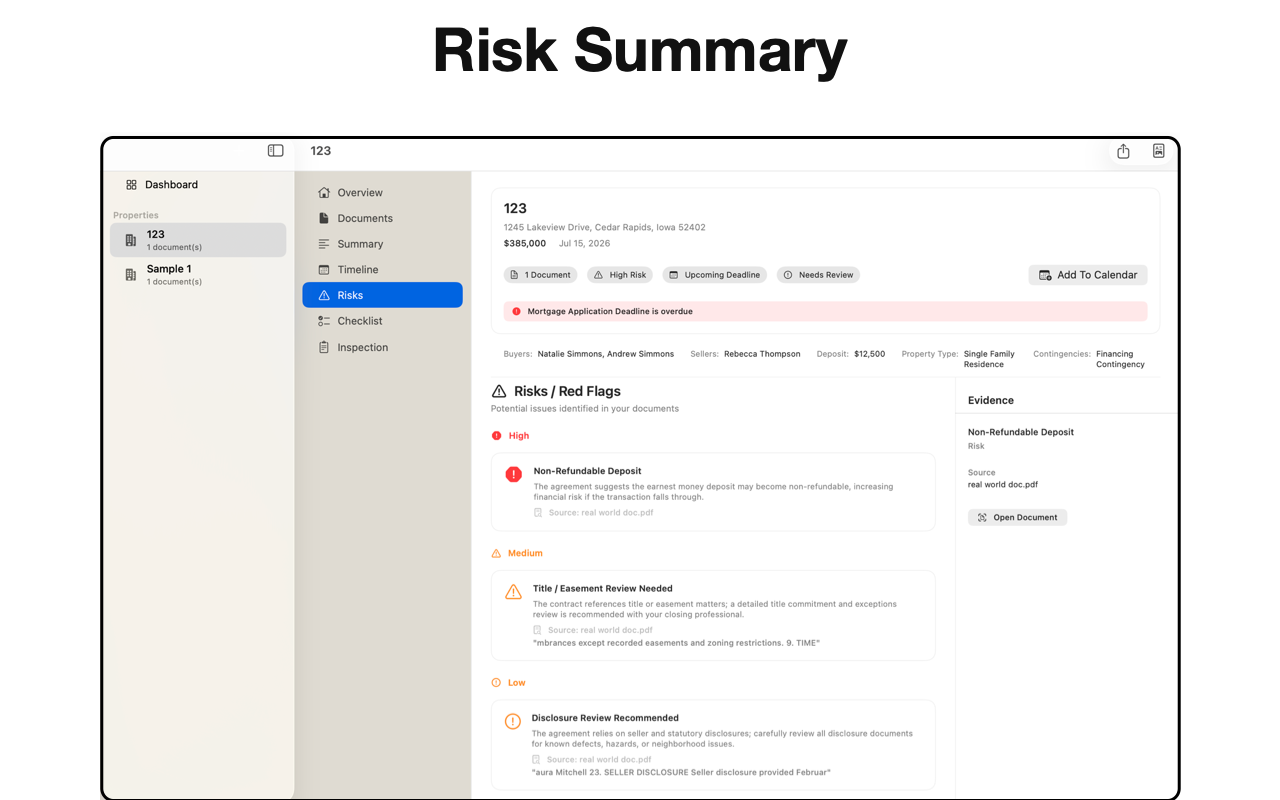Click the lines icon beside Summary
Viewport: 1280px width, 800px height.
pos(324,244)
